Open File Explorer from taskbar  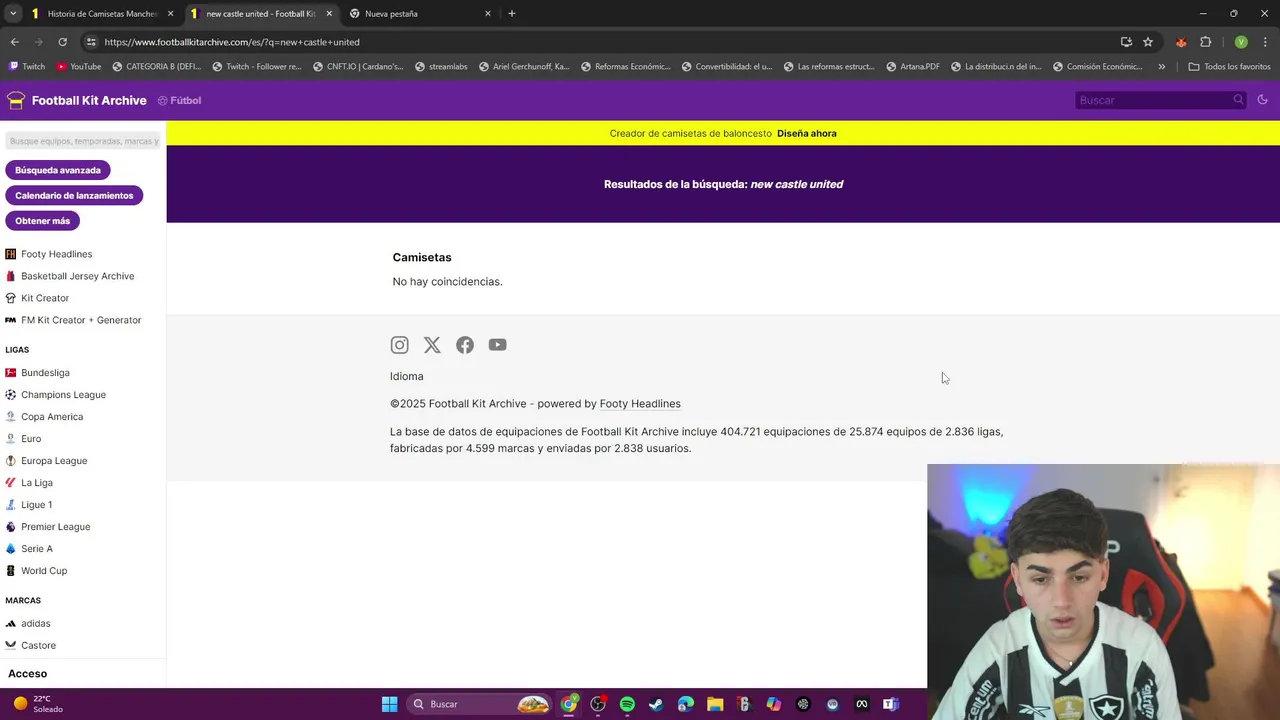click(715, 704)
